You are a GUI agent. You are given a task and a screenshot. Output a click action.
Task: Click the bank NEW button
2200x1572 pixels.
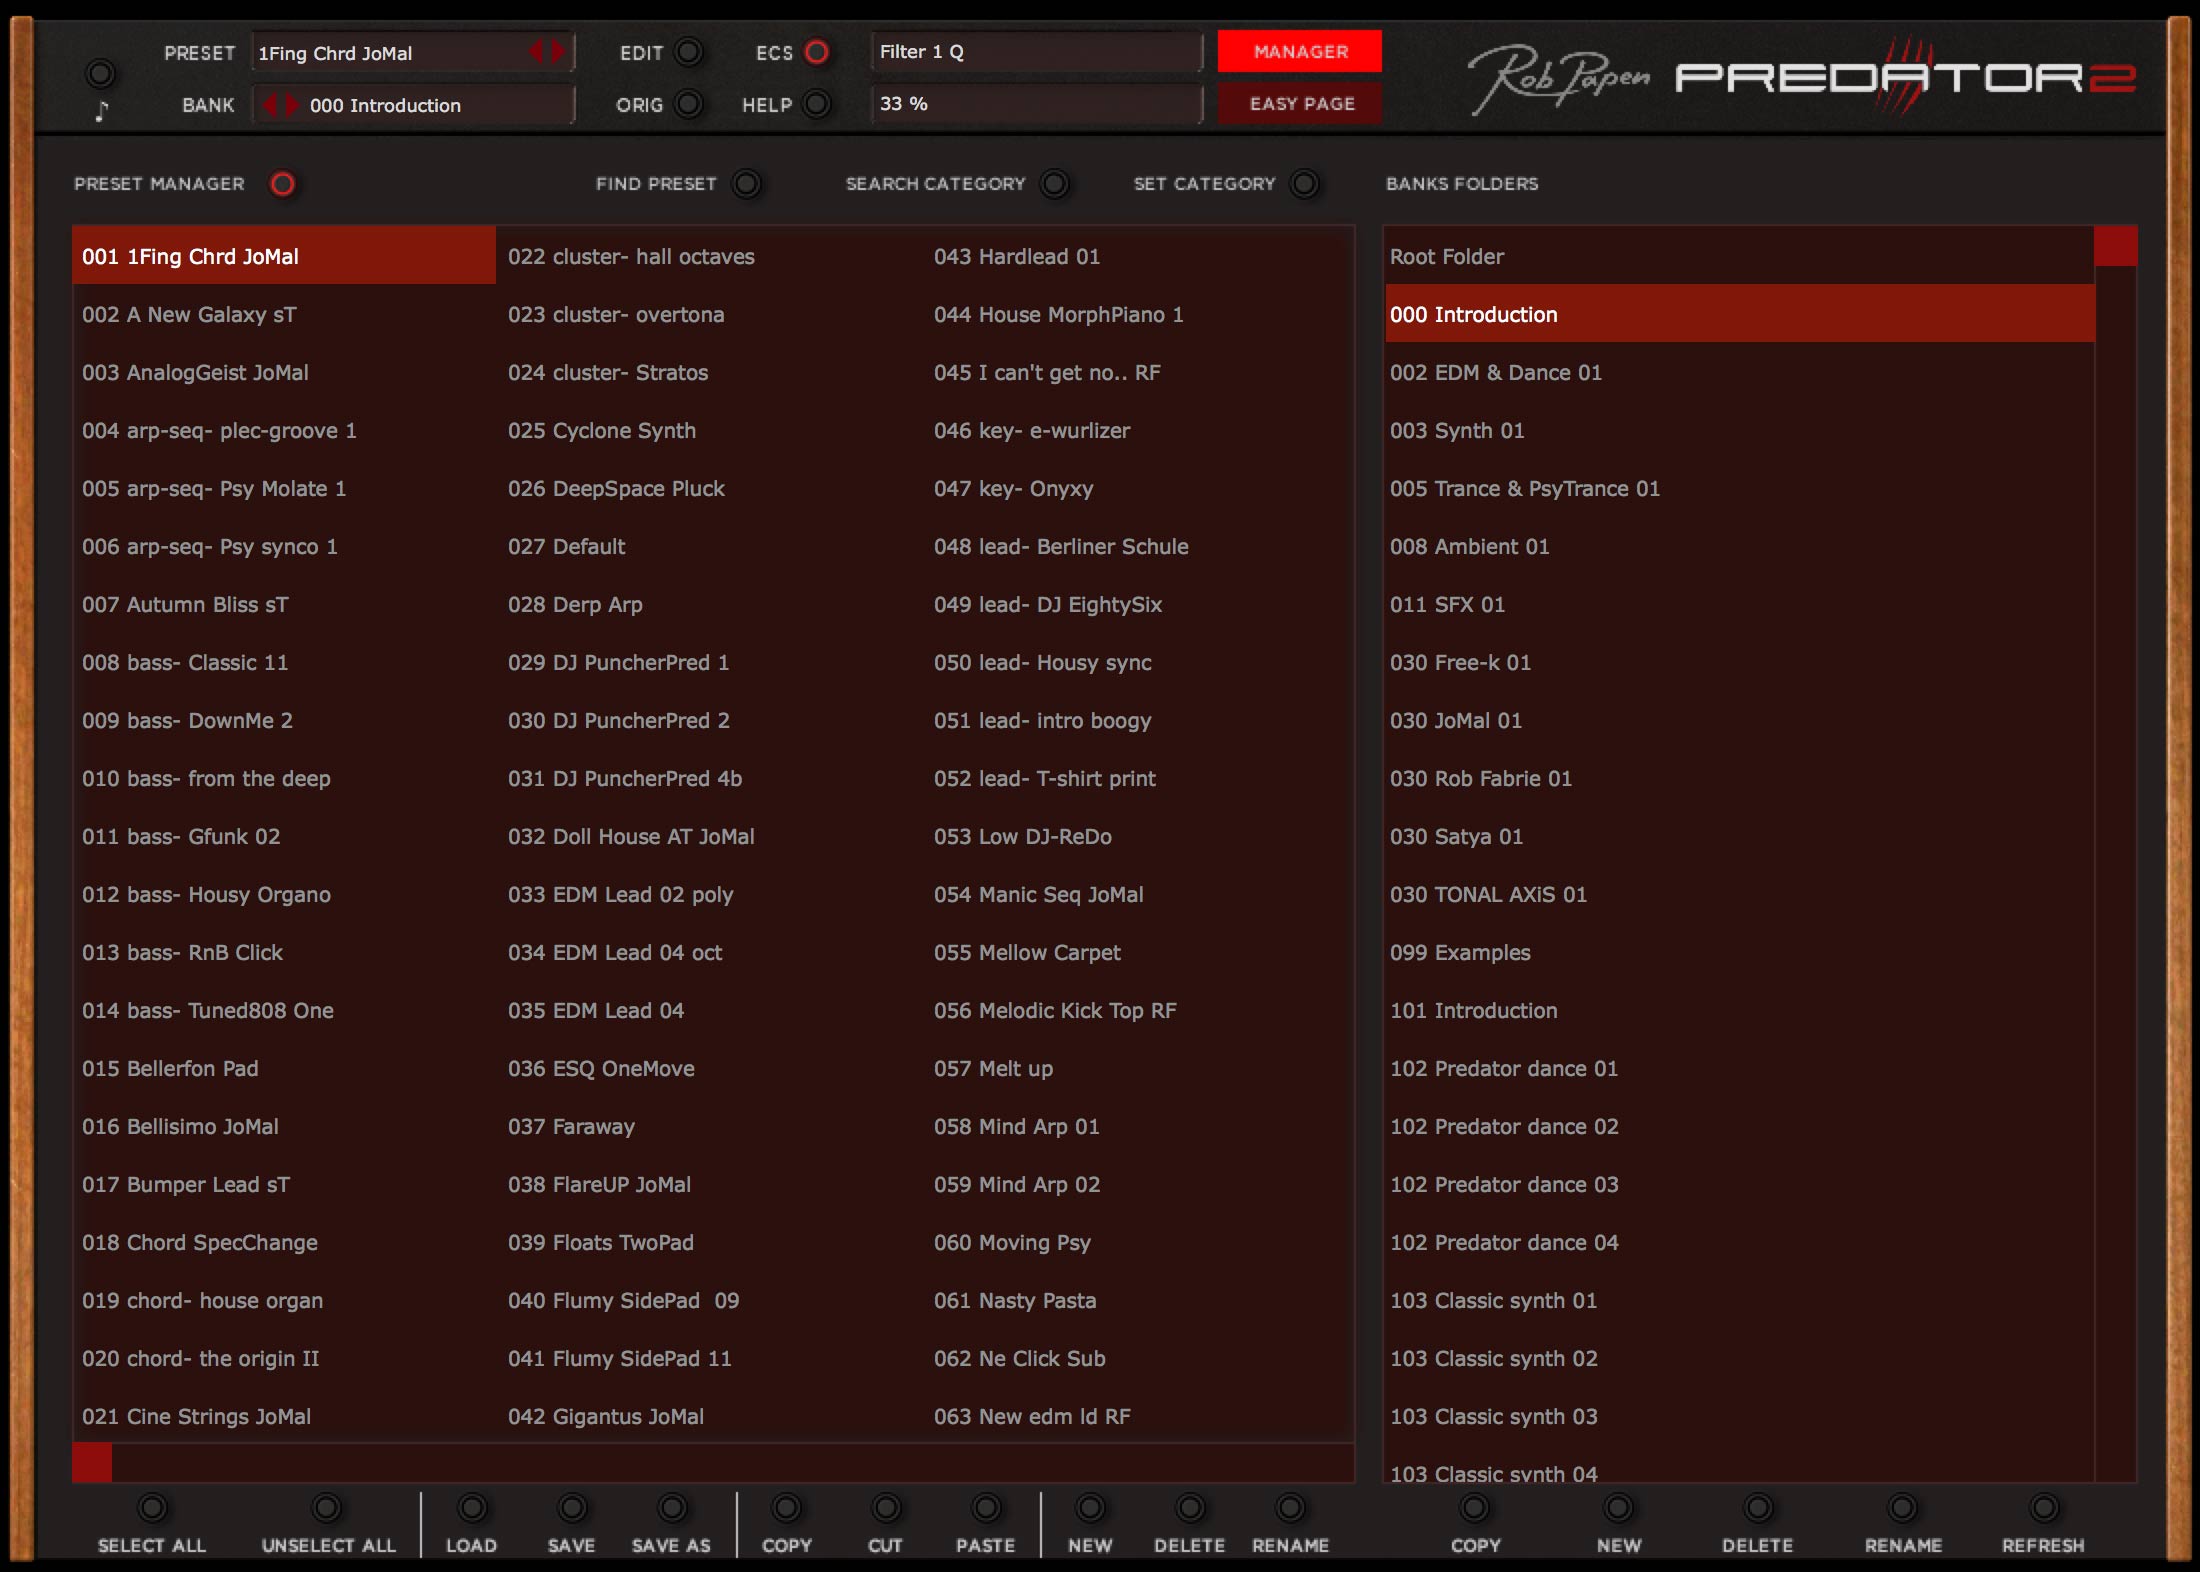pyautogui.click(x=1619, y=1508)
